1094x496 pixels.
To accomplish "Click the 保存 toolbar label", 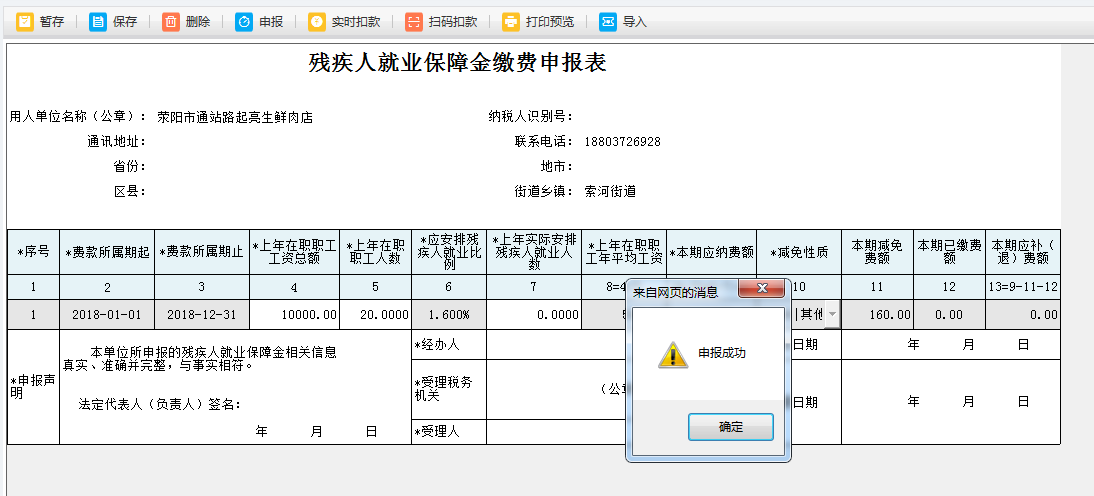I will point(125,22).
